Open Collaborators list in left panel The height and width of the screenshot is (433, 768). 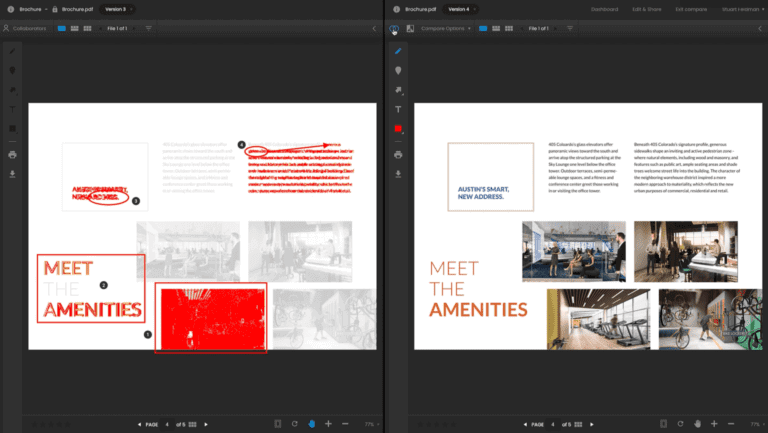(x=28, y=28)
